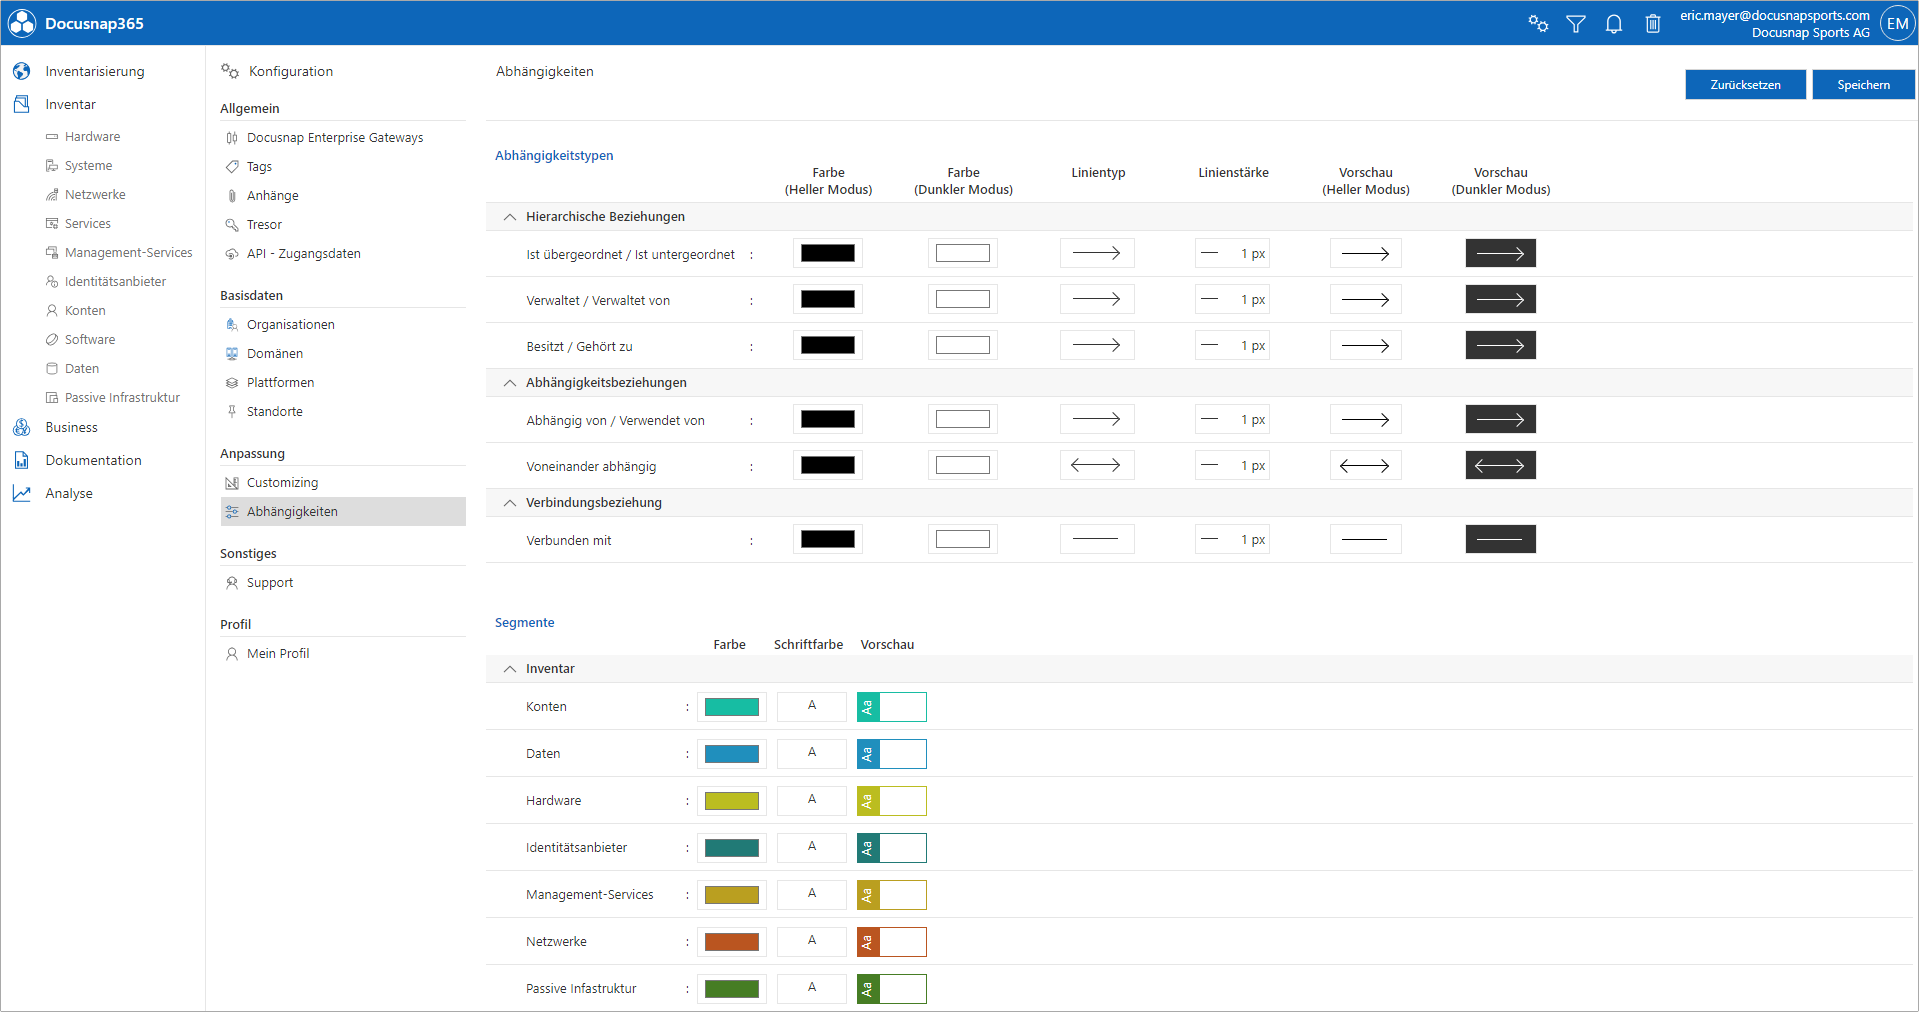Viewport: 1919px width, 1012px height.
Task: Set font color for Management-Services segment
Action: (812, 894)
